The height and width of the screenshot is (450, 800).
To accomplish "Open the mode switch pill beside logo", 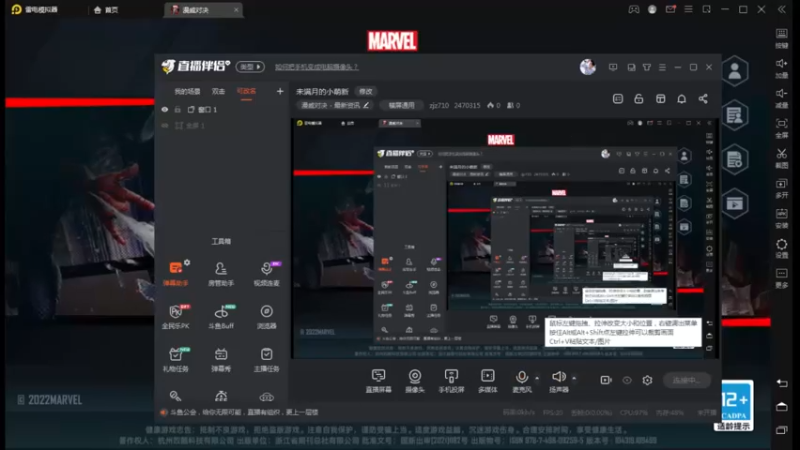I will 250,67.
